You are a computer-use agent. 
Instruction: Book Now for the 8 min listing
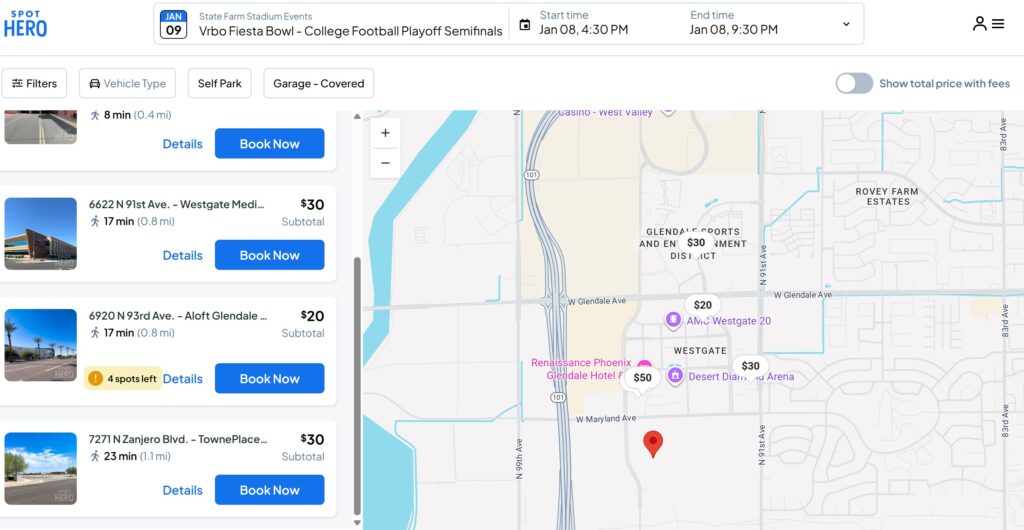pos(270,144)
